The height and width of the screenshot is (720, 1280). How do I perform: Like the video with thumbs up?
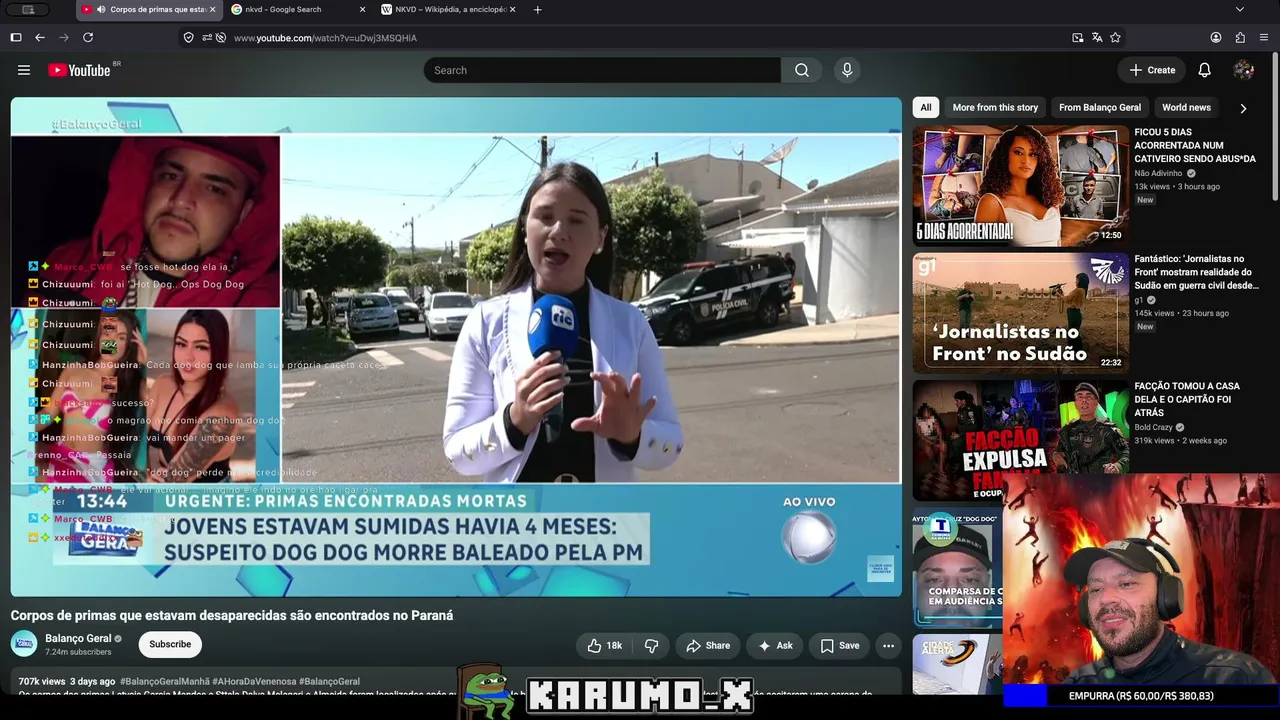click(605, 646)
